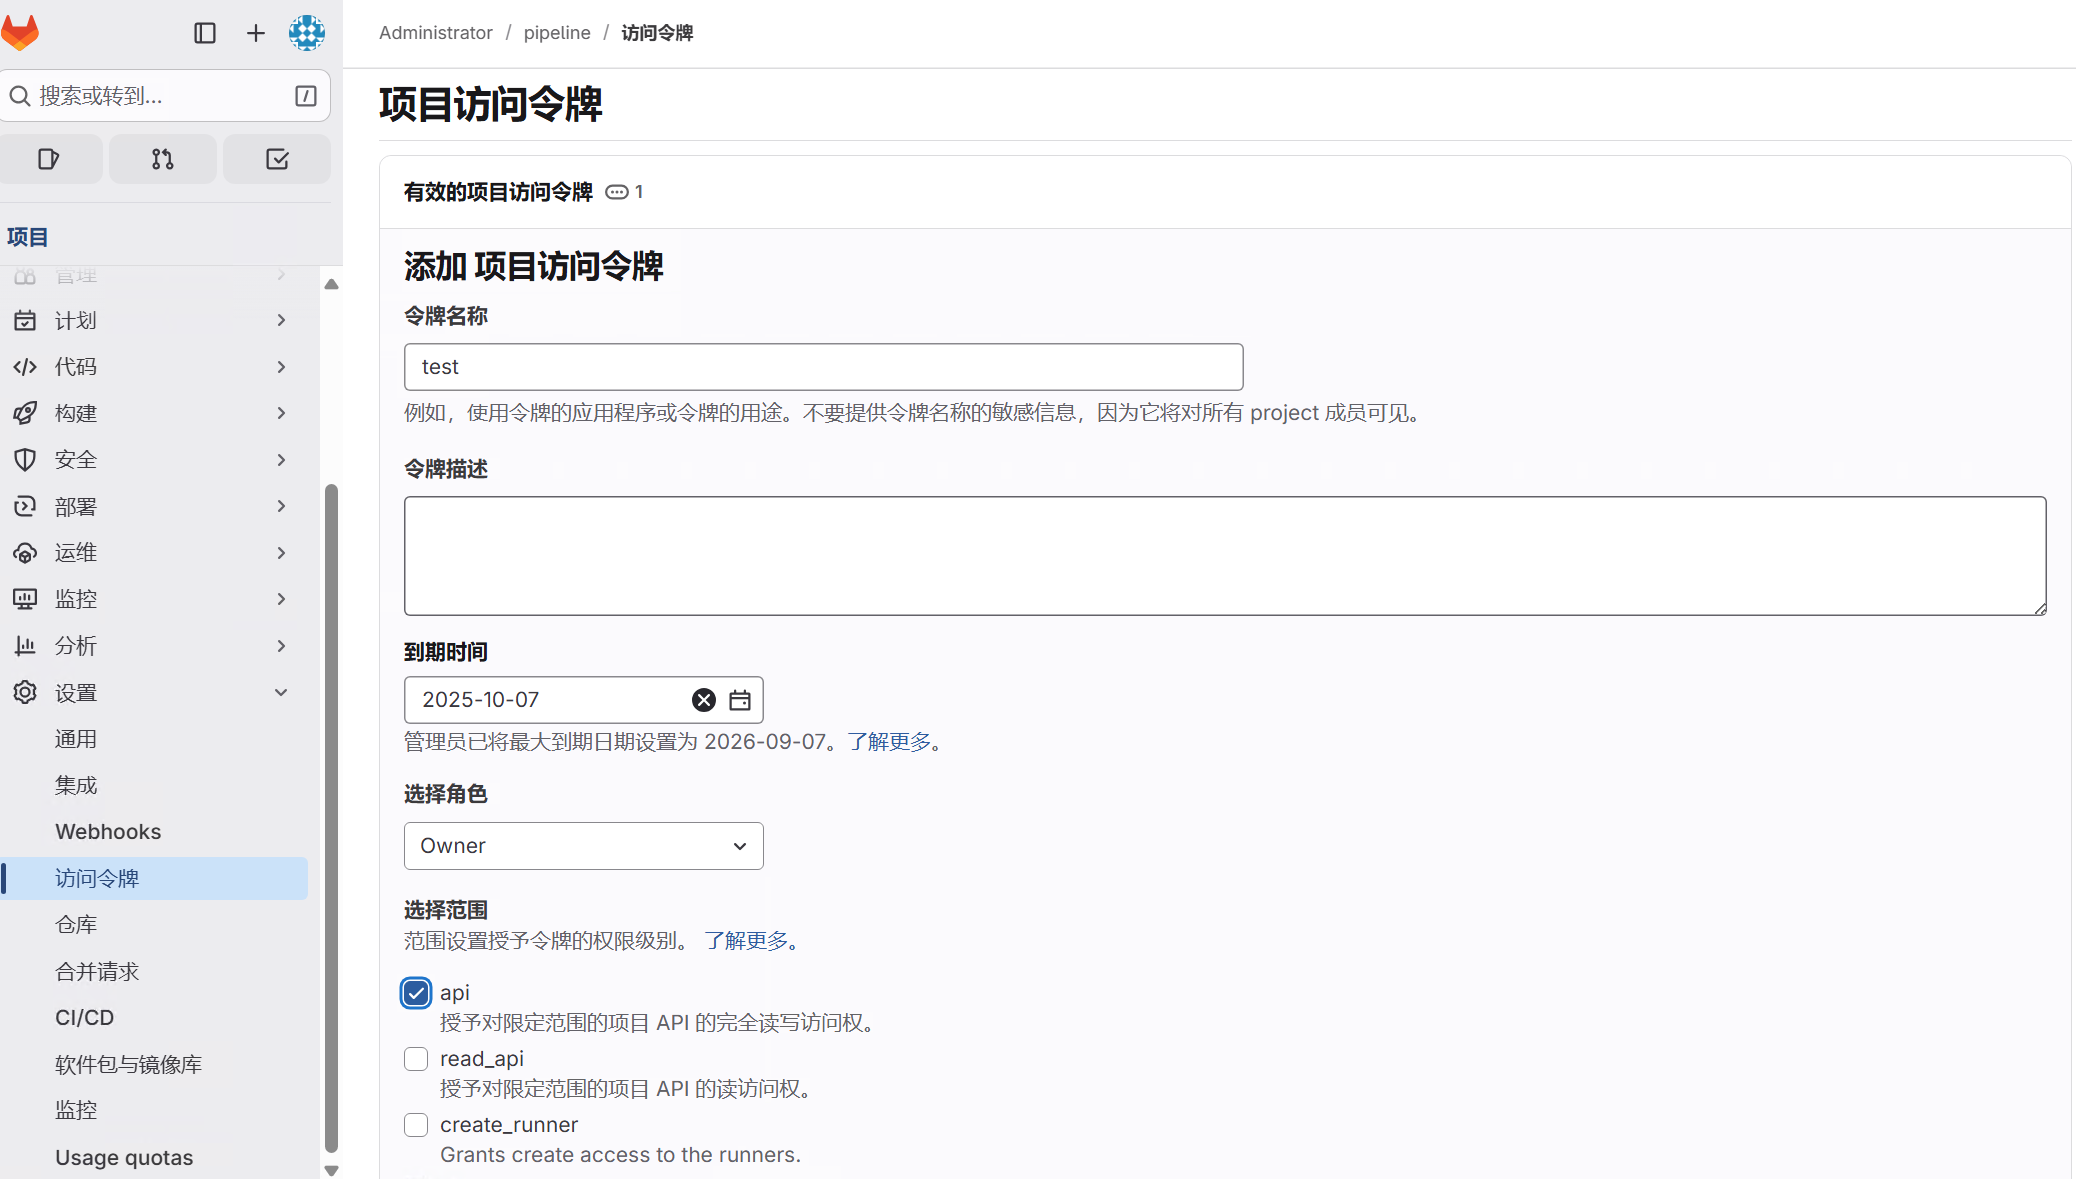
Task: Click the plus create new icon
Action: 256,33
